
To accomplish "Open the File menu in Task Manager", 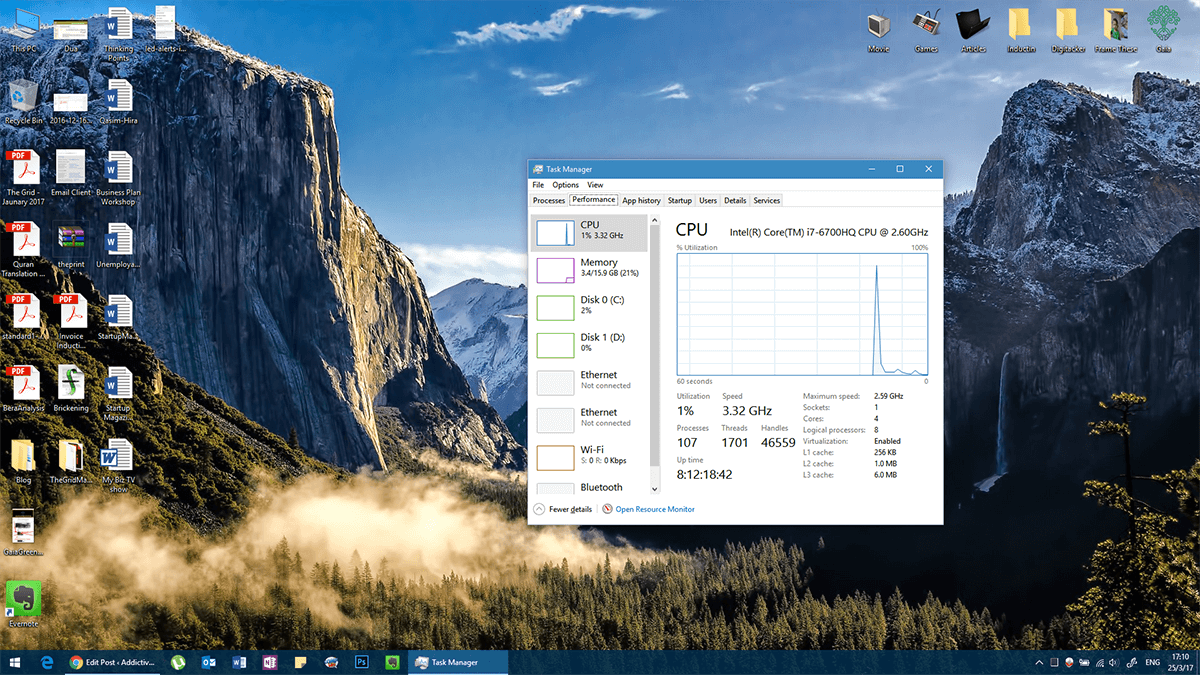I will coord(538,185).
